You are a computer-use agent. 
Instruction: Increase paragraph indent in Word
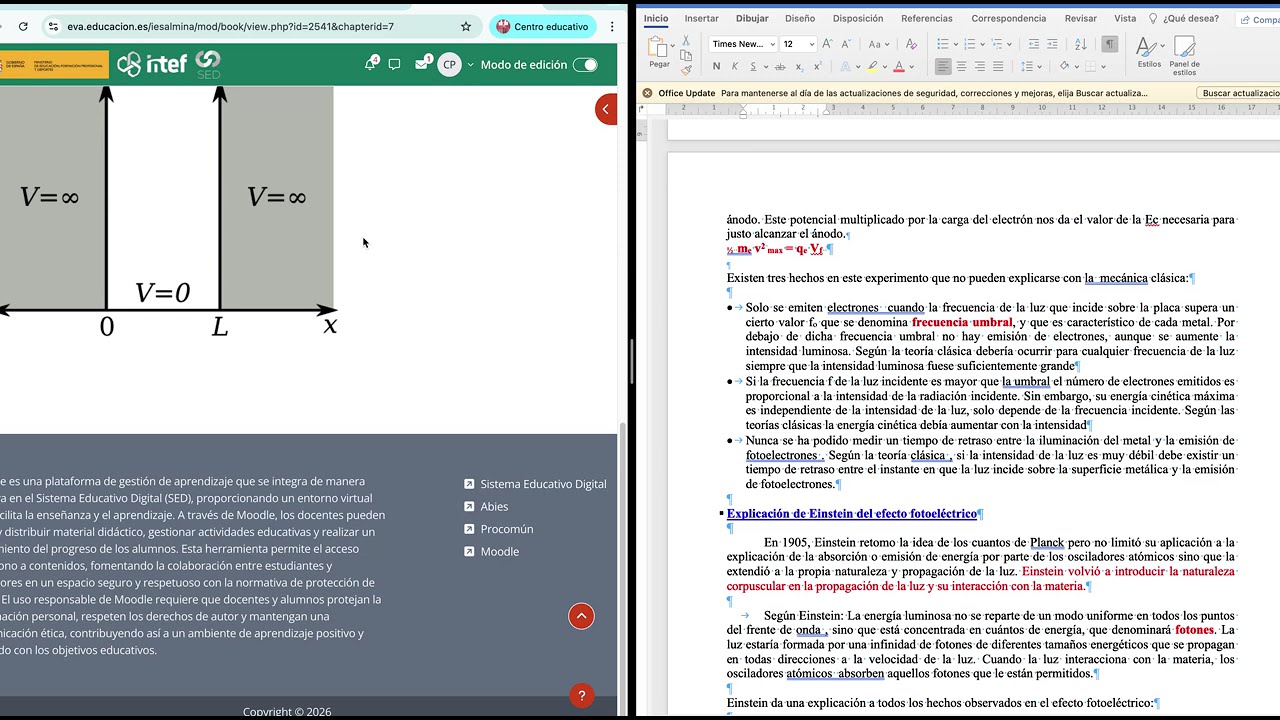pos(1054,44)
